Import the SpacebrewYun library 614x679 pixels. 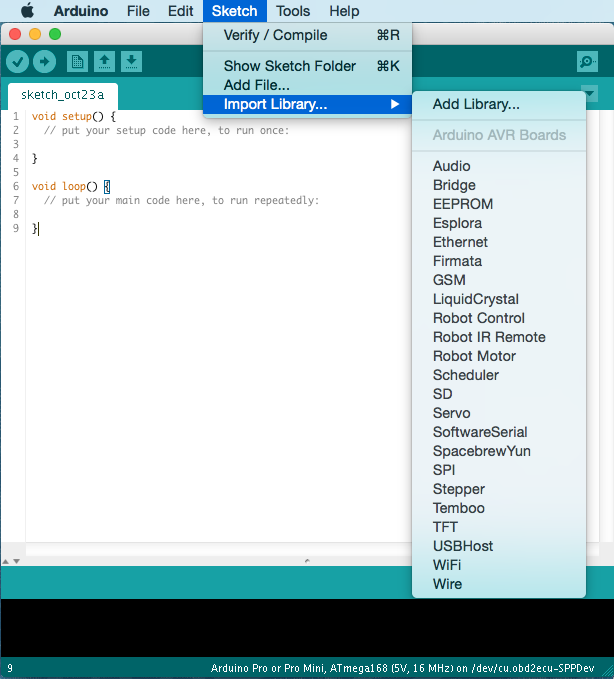(499, 451)
